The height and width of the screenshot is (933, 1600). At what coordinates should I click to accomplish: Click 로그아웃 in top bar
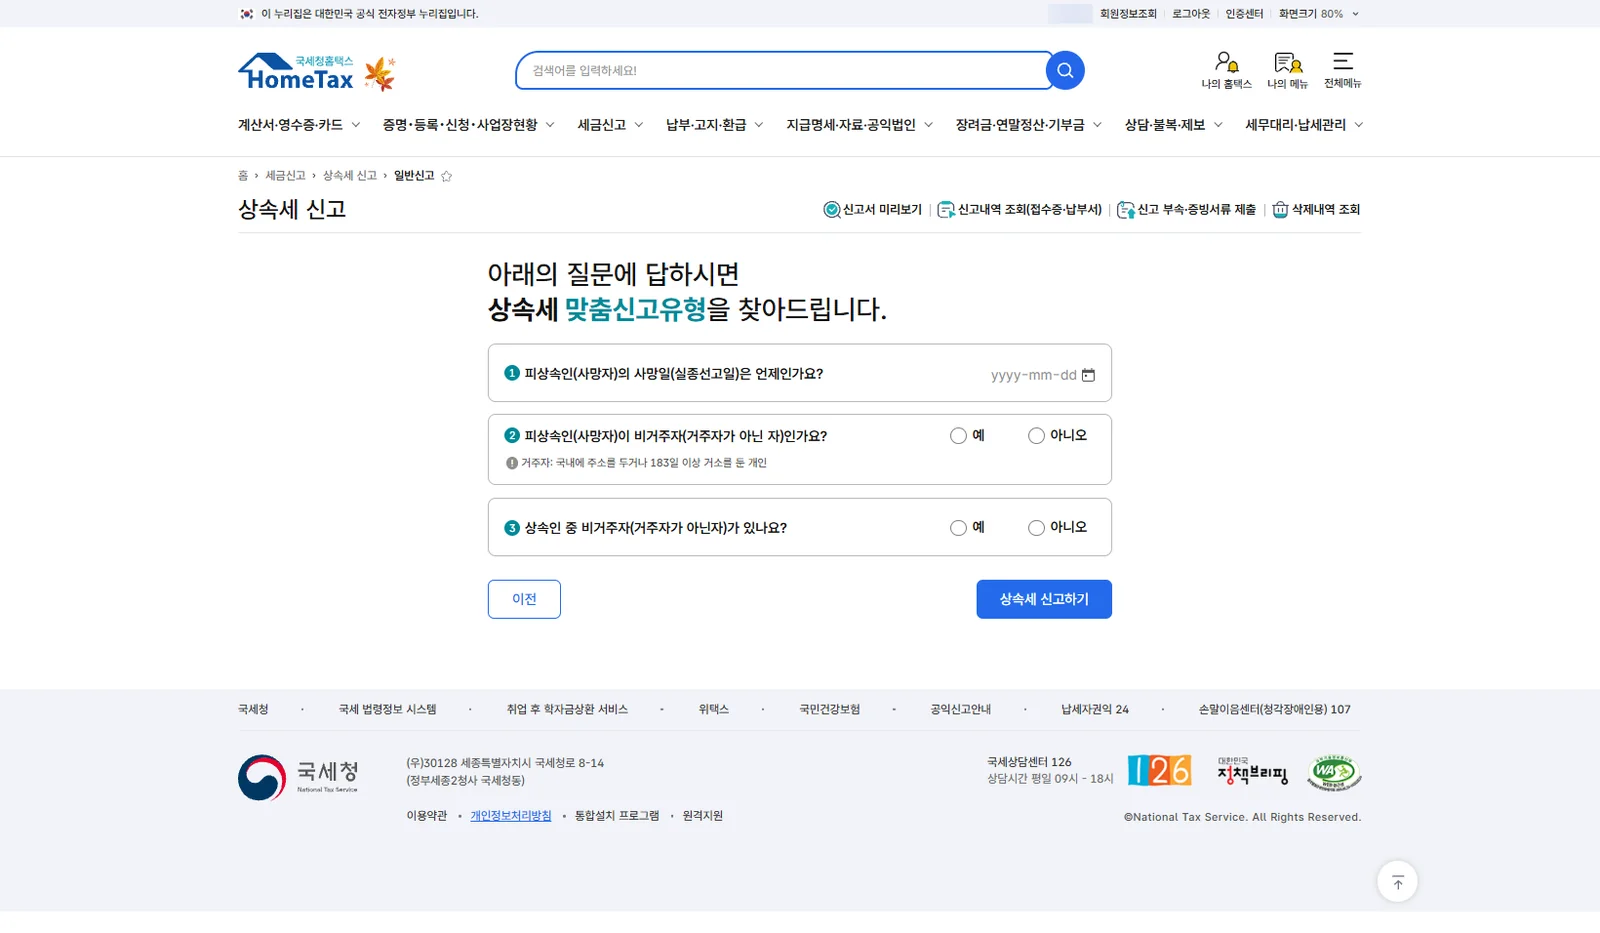point(1191,14)
